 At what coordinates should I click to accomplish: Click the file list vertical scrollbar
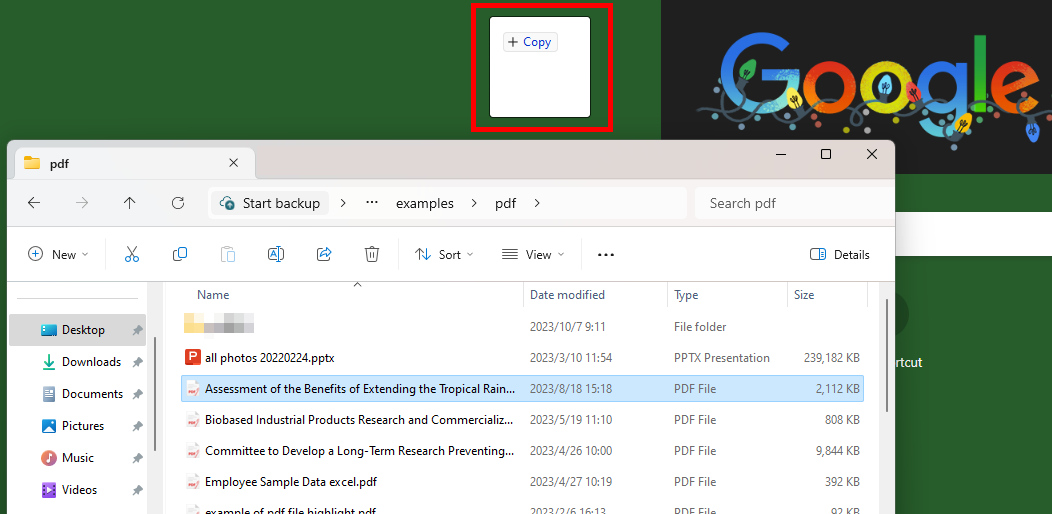(887, 356)
